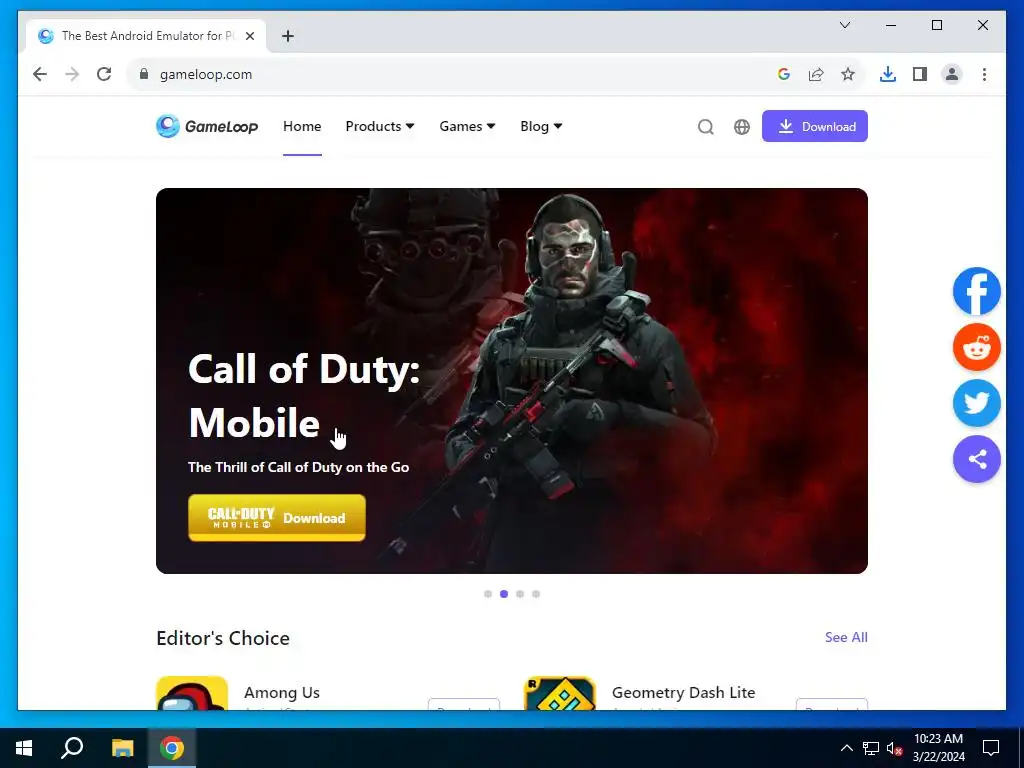1024x768 pixels.
Task: Share this page via address bar icon
Action: pyautogui.click(x=816, y=74)
